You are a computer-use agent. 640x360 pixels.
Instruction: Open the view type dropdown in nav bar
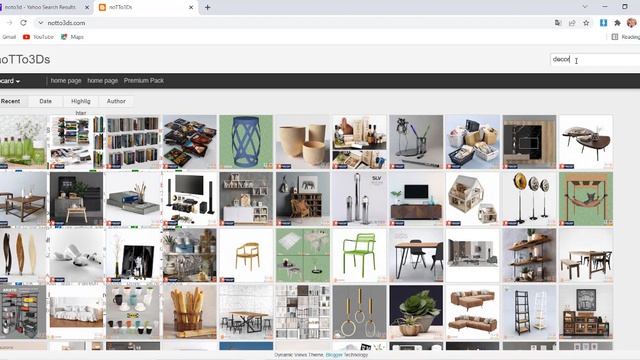pyautogui.click(x=10, y=81)
